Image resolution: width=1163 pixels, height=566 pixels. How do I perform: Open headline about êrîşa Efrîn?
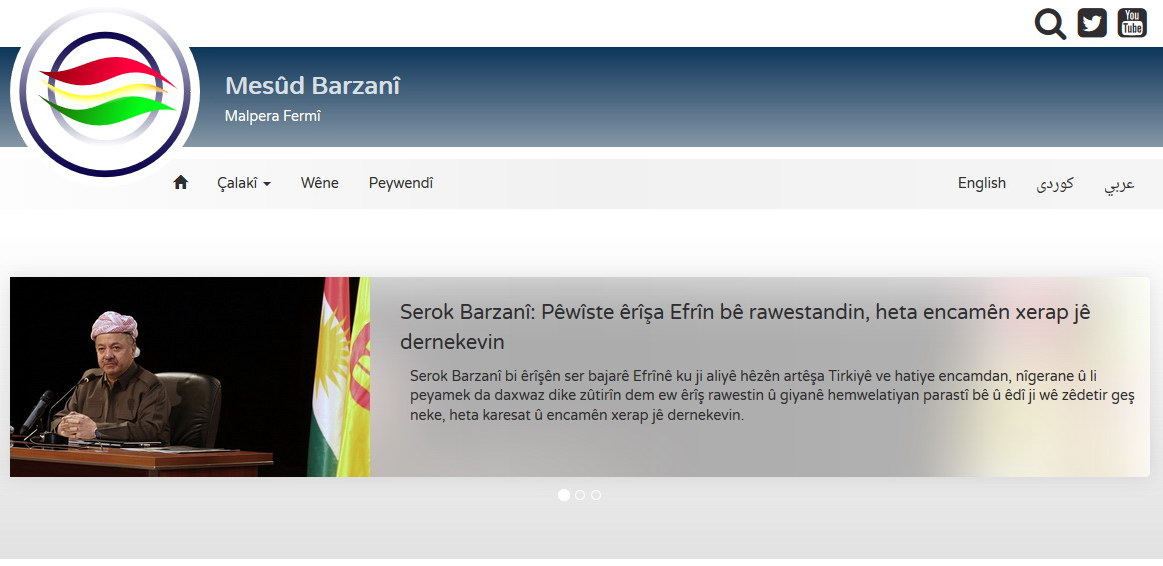(x=745, y=326)
